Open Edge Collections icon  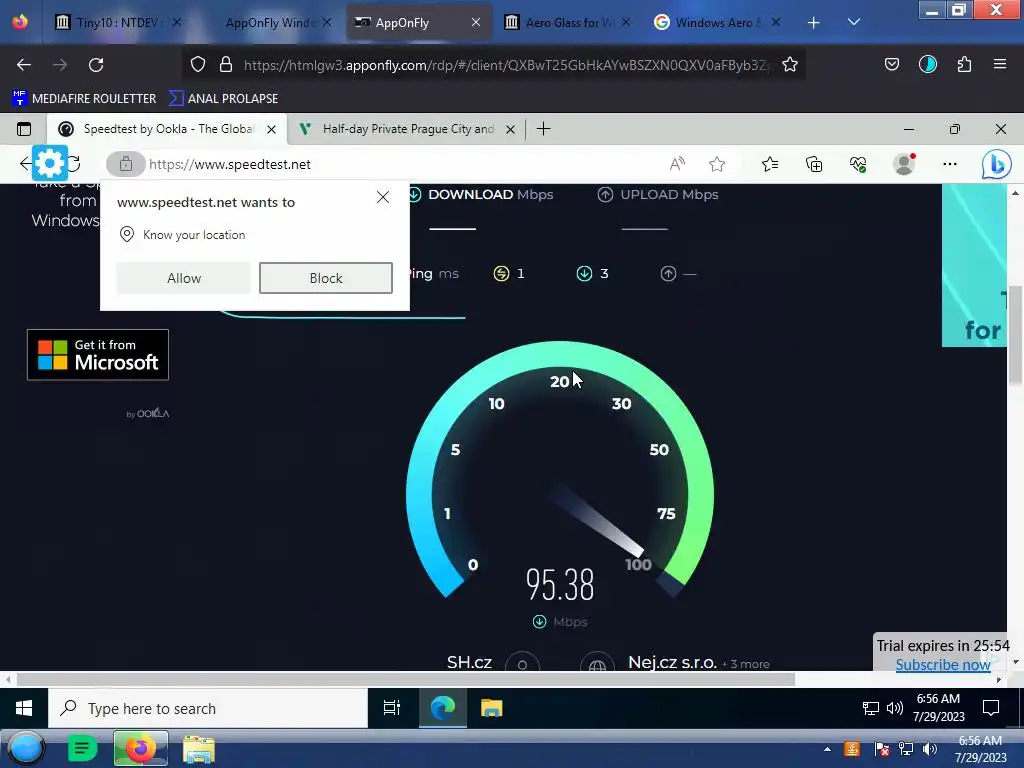[814, 165]
